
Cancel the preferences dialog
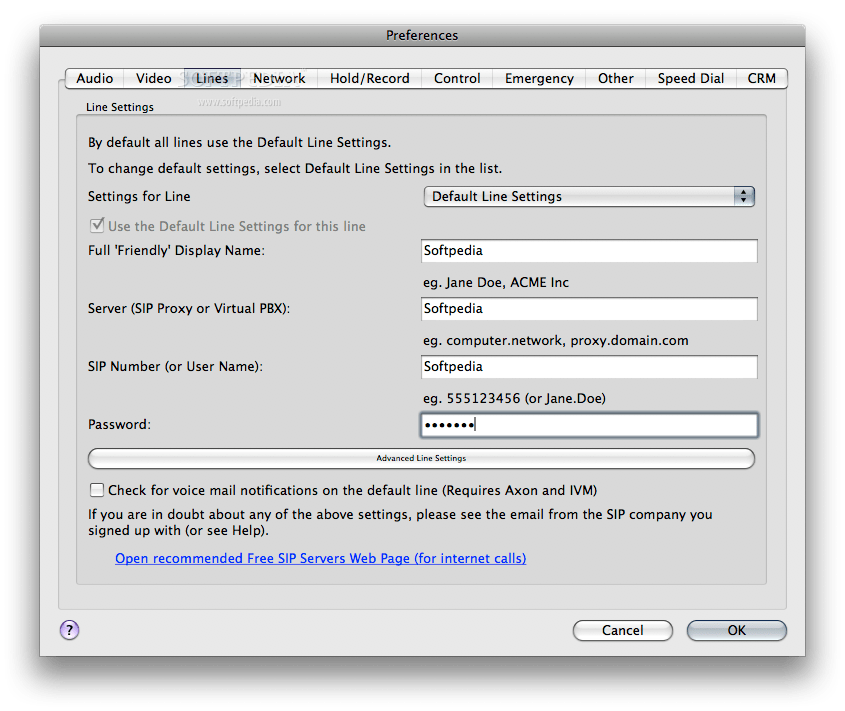pyautogui.click(x=622, y=630)
